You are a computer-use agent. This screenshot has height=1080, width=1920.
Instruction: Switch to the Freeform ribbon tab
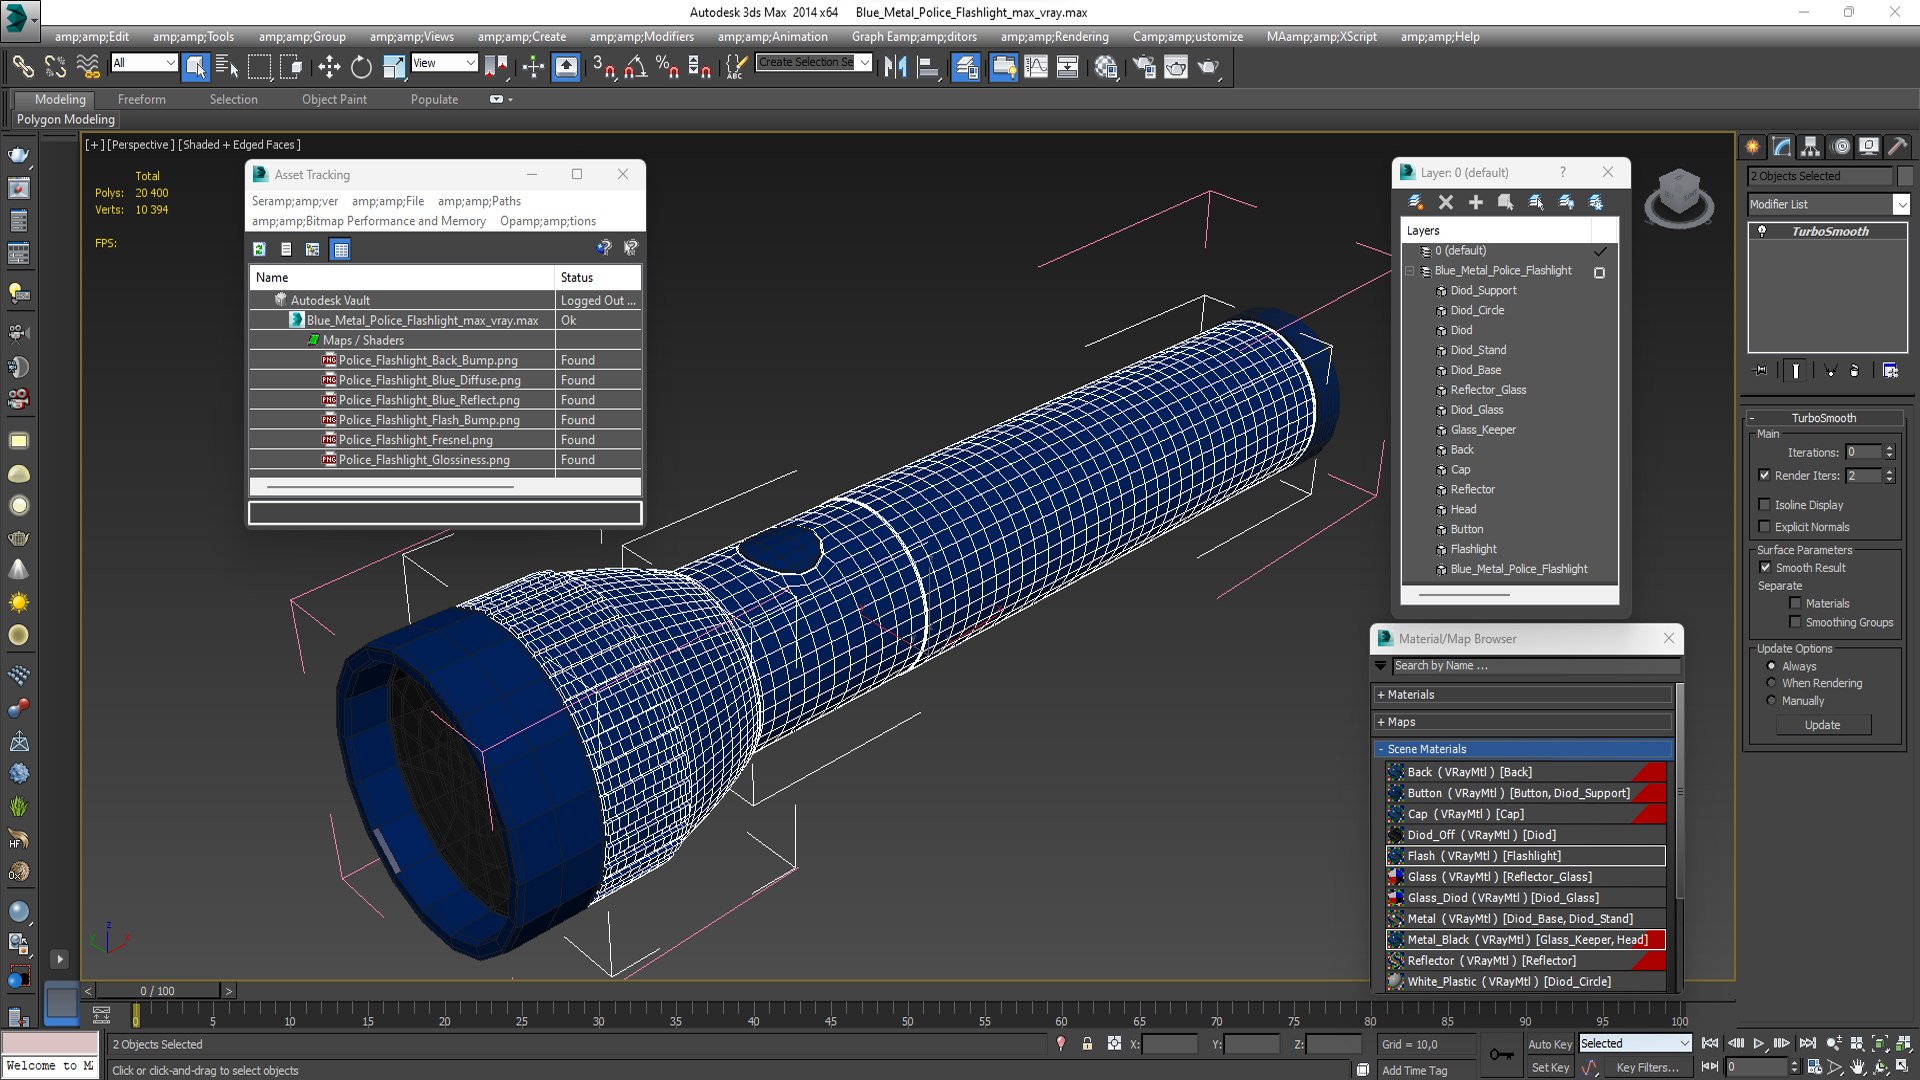click(x=142, y=99)
